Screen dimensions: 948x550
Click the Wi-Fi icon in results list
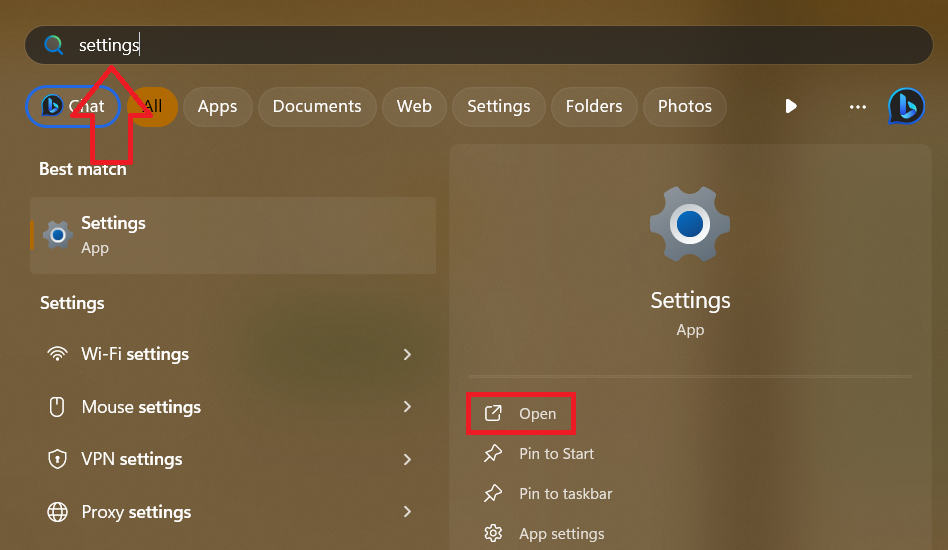pos(58,354)
